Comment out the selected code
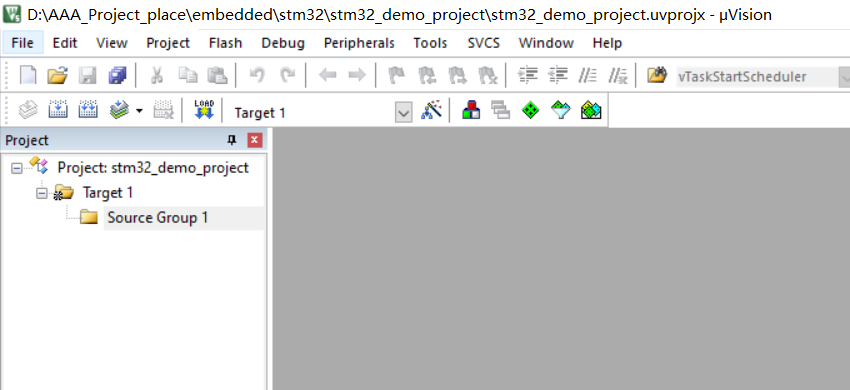The image size is (850, 390). click(x=588, y=75)
